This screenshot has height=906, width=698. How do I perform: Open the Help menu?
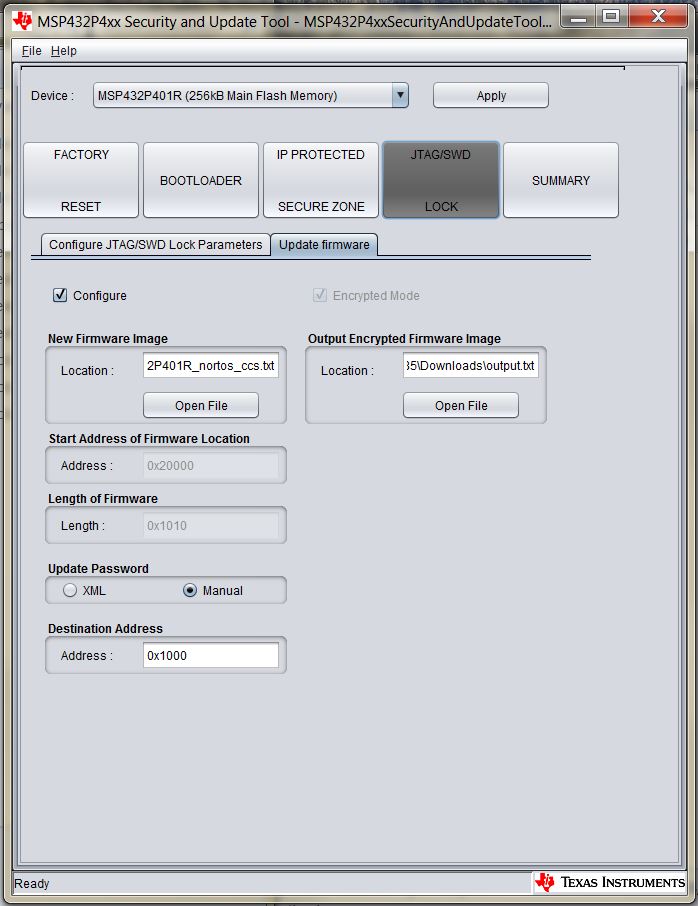pyautogui.click(x=64, y=51)
